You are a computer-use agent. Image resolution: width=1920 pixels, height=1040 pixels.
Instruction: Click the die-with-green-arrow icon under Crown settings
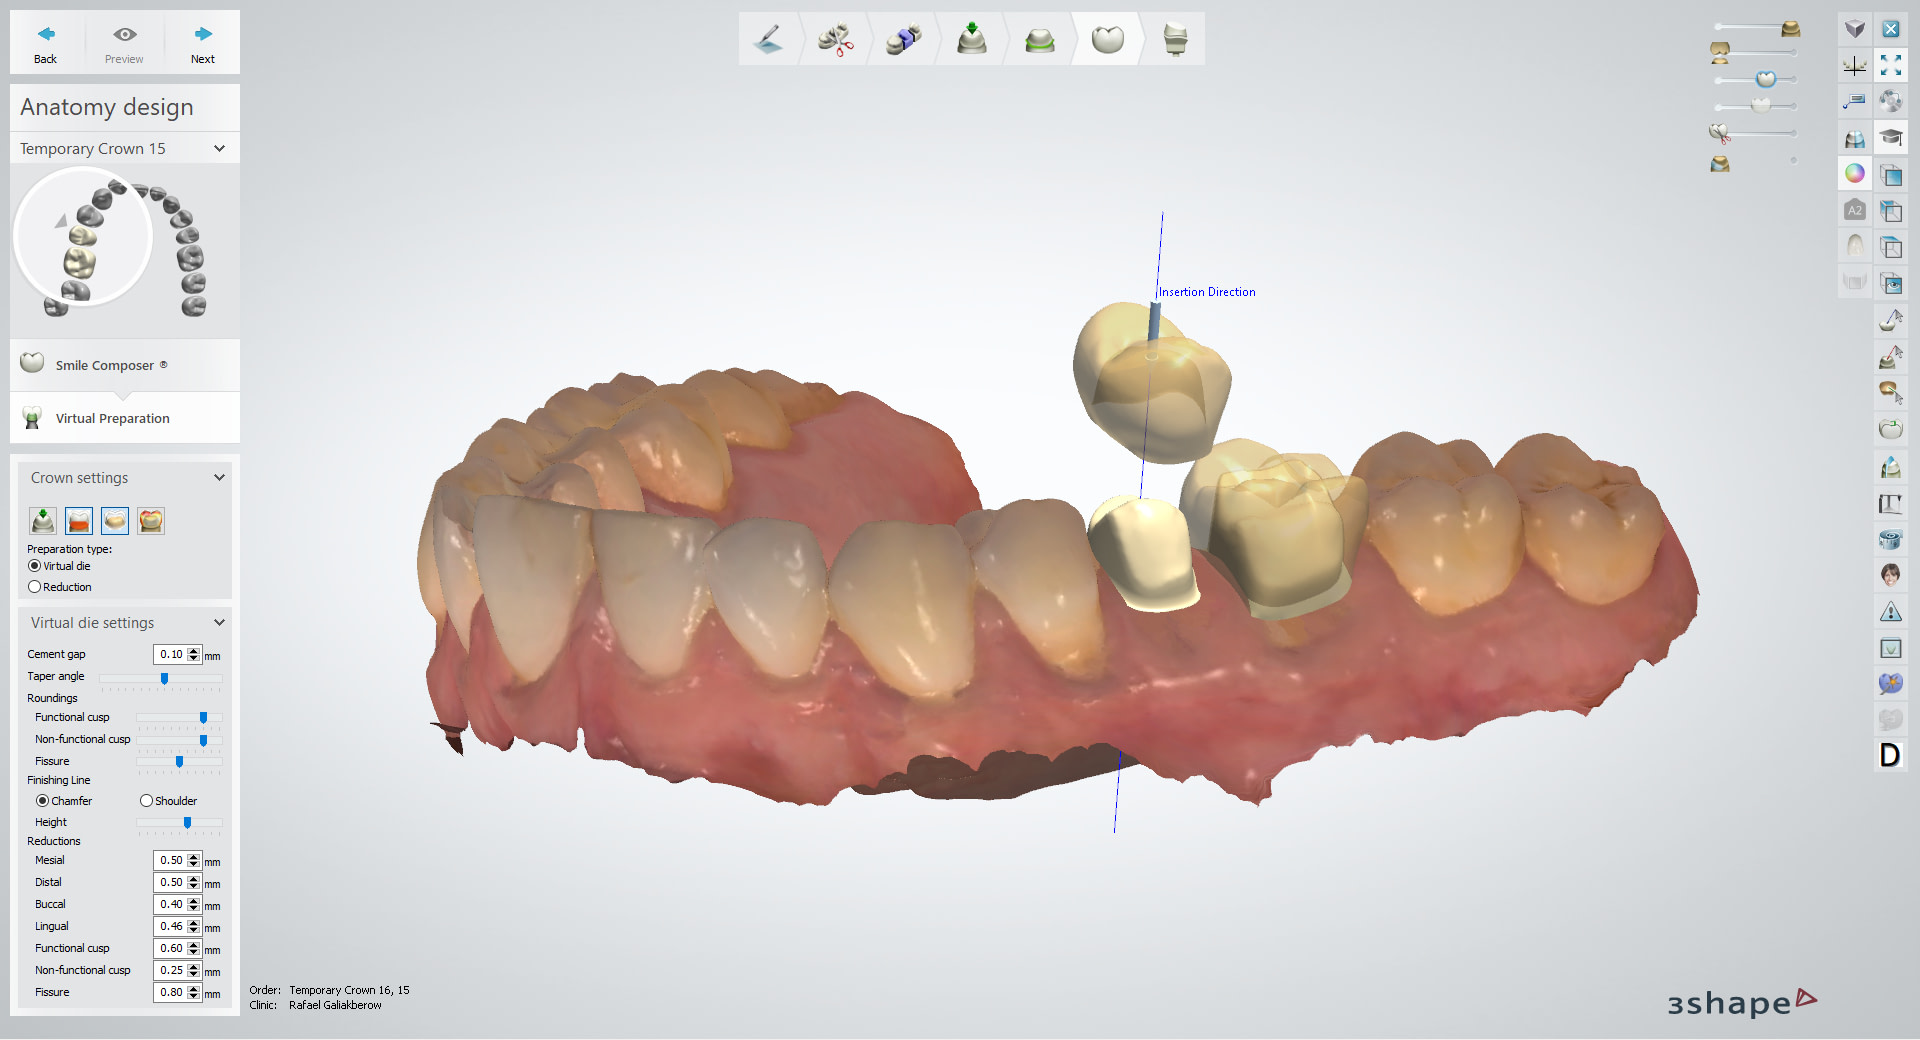42,520
